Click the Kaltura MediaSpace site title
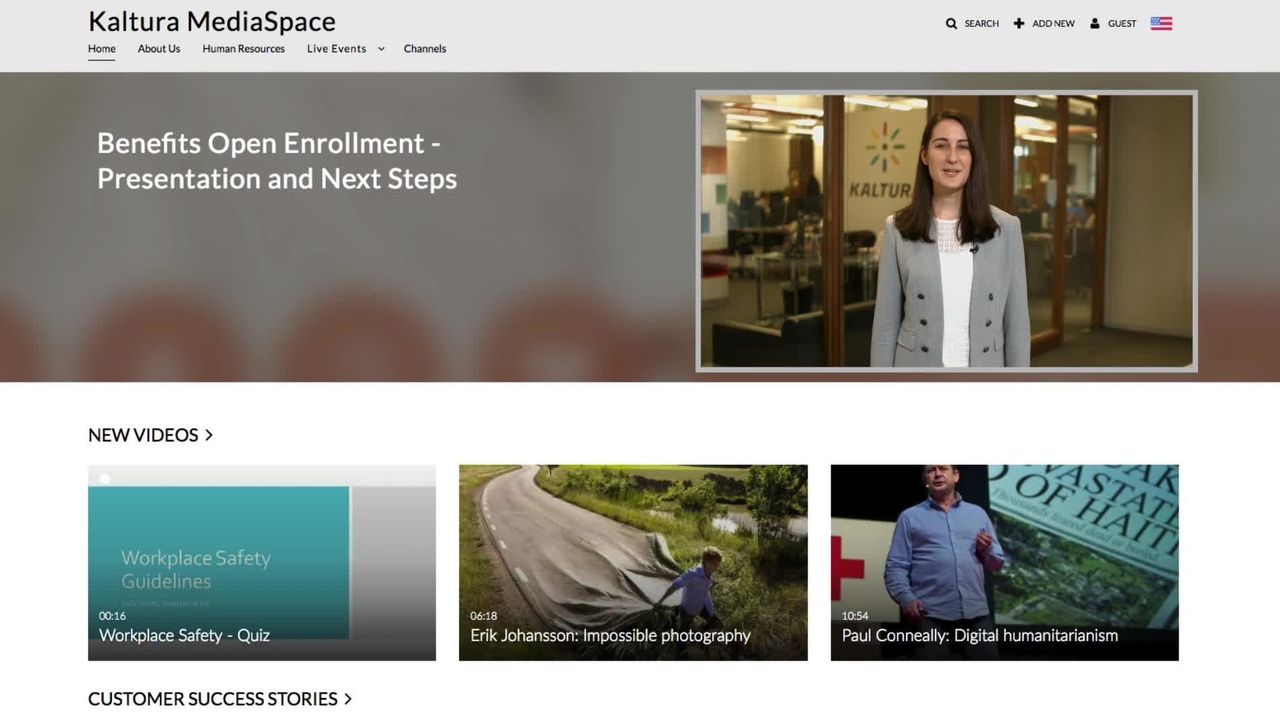The height and width of the screenshot is (725, 1280). click(x=212, y=21)
